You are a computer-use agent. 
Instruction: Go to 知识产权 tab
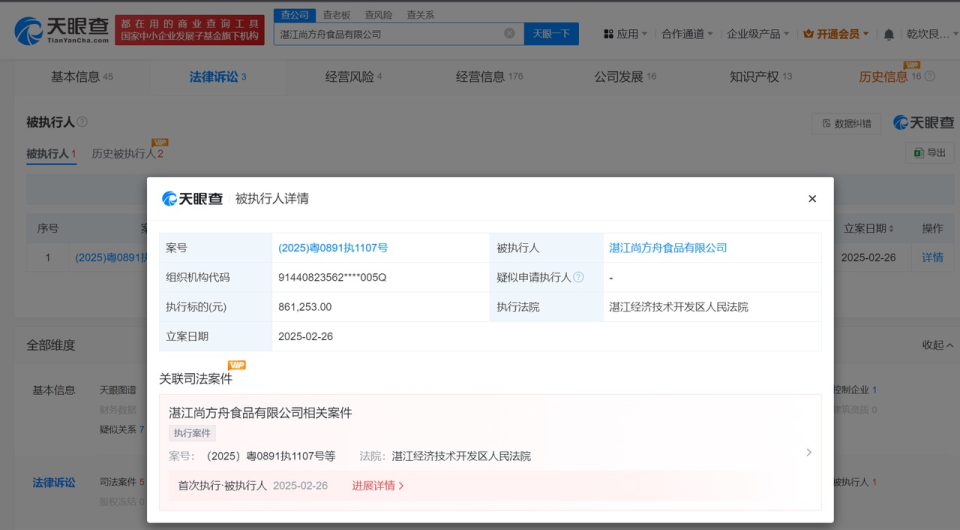760,77
